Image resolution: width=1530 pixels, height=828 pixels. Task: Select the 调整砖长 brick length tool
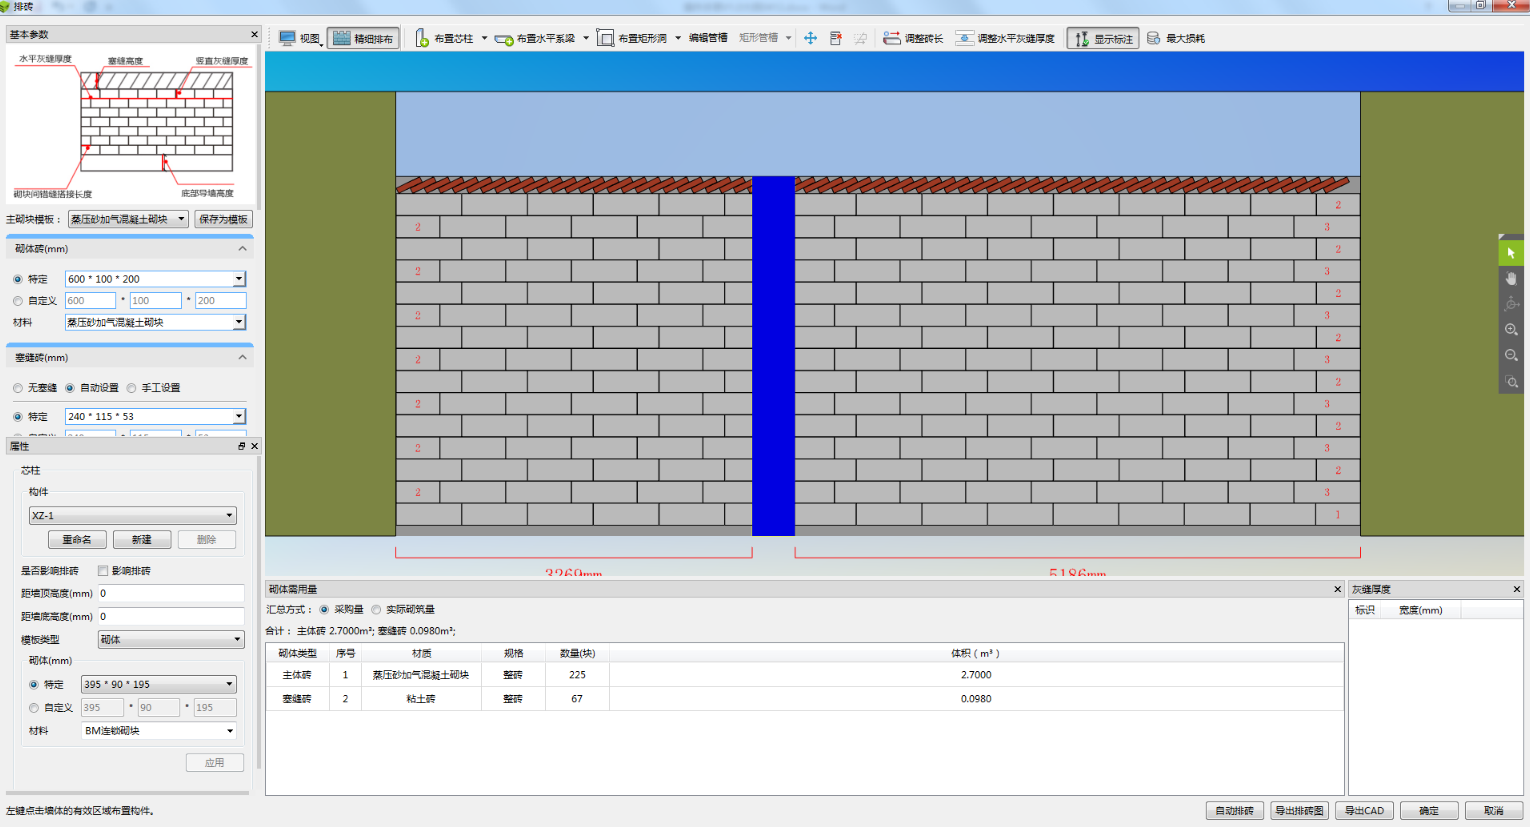pyautogui.click(x=913, y=39)
